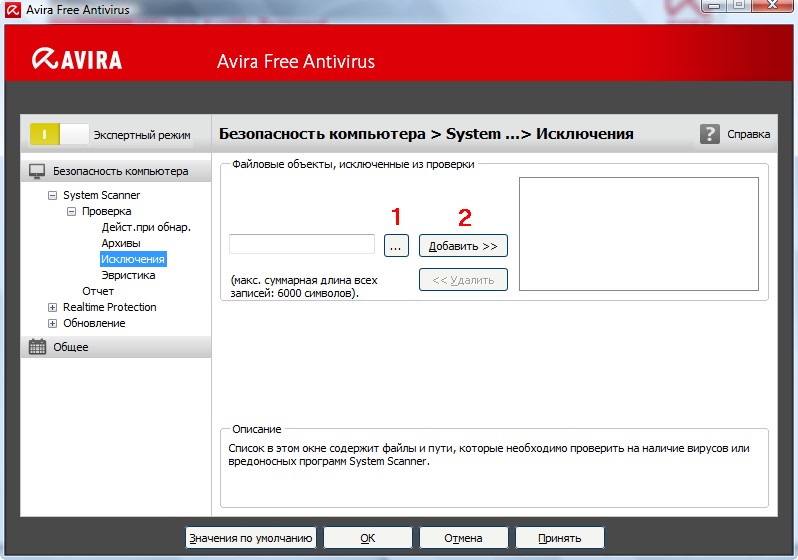Viewport: 798px width, 560px height.
Task: Open the Безопасность компьютера section
Action: pyautogui.click(x=116, y=171)
